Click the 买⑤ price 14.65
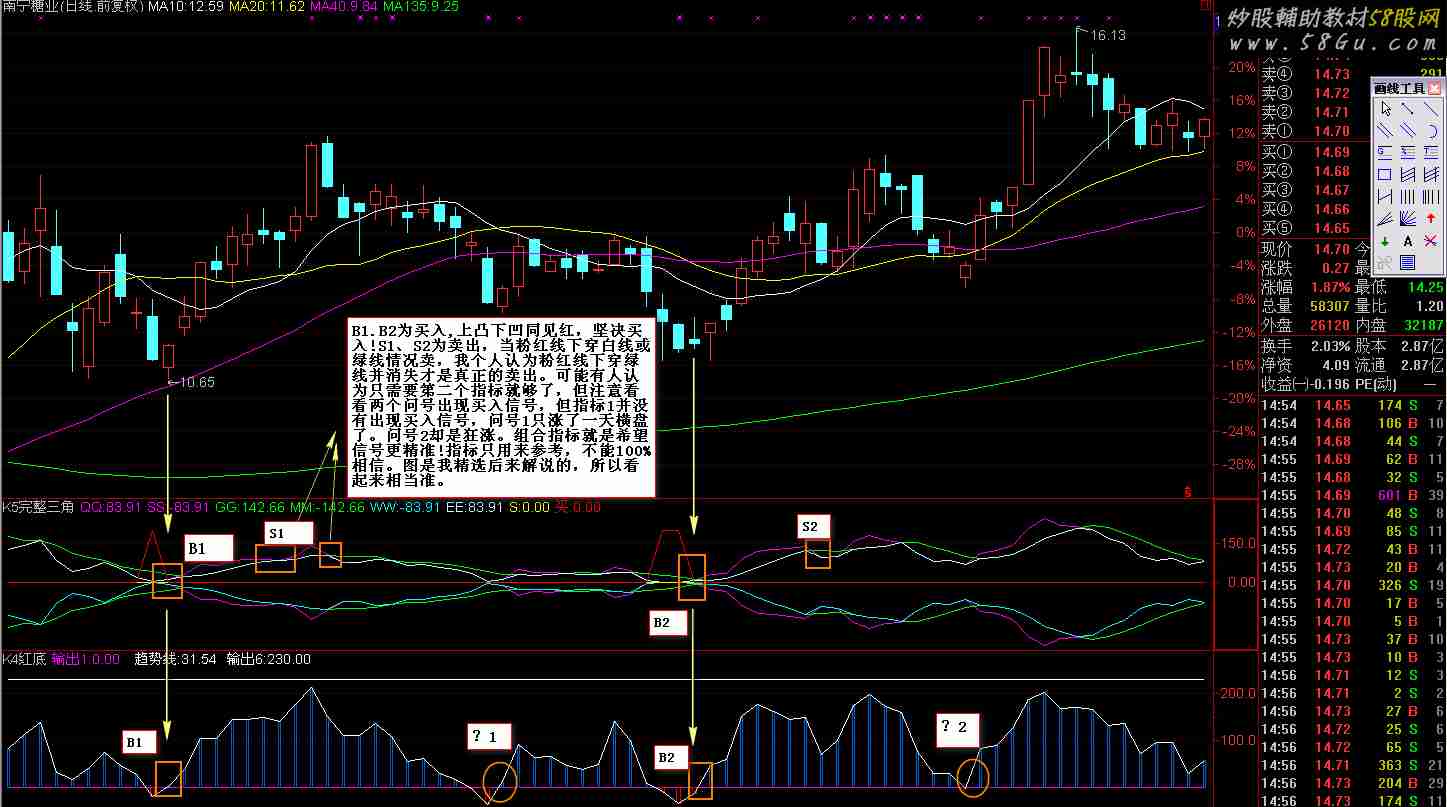Image resolution: width=1447 pixels, height=807 pixels. pyautogui.click(x=1332, y=228)
